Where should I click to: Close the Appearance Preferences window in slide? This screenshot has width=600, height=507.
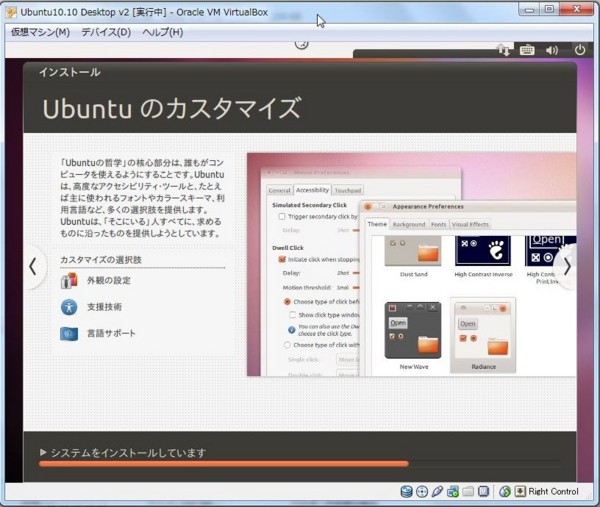(368, 207)
